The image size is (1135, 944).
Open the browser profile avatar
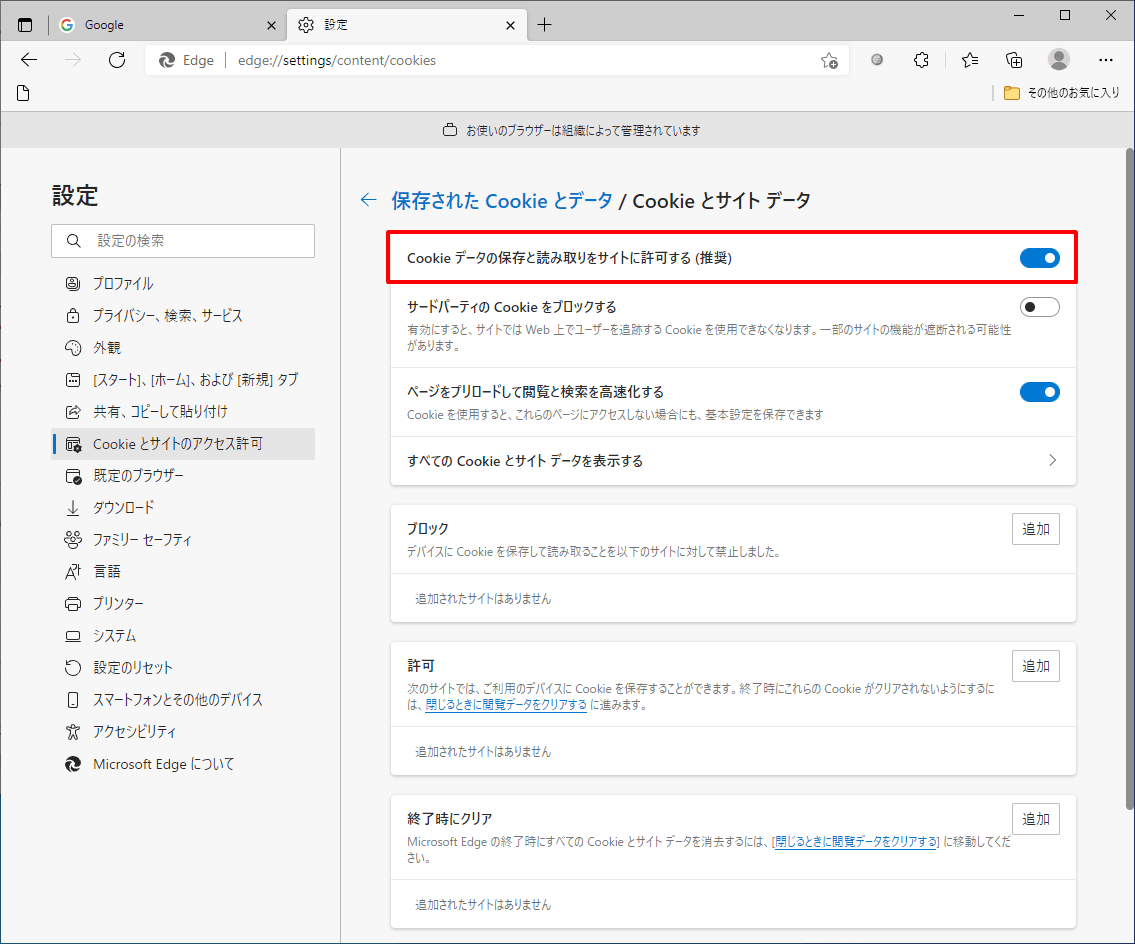[1058, 60]
